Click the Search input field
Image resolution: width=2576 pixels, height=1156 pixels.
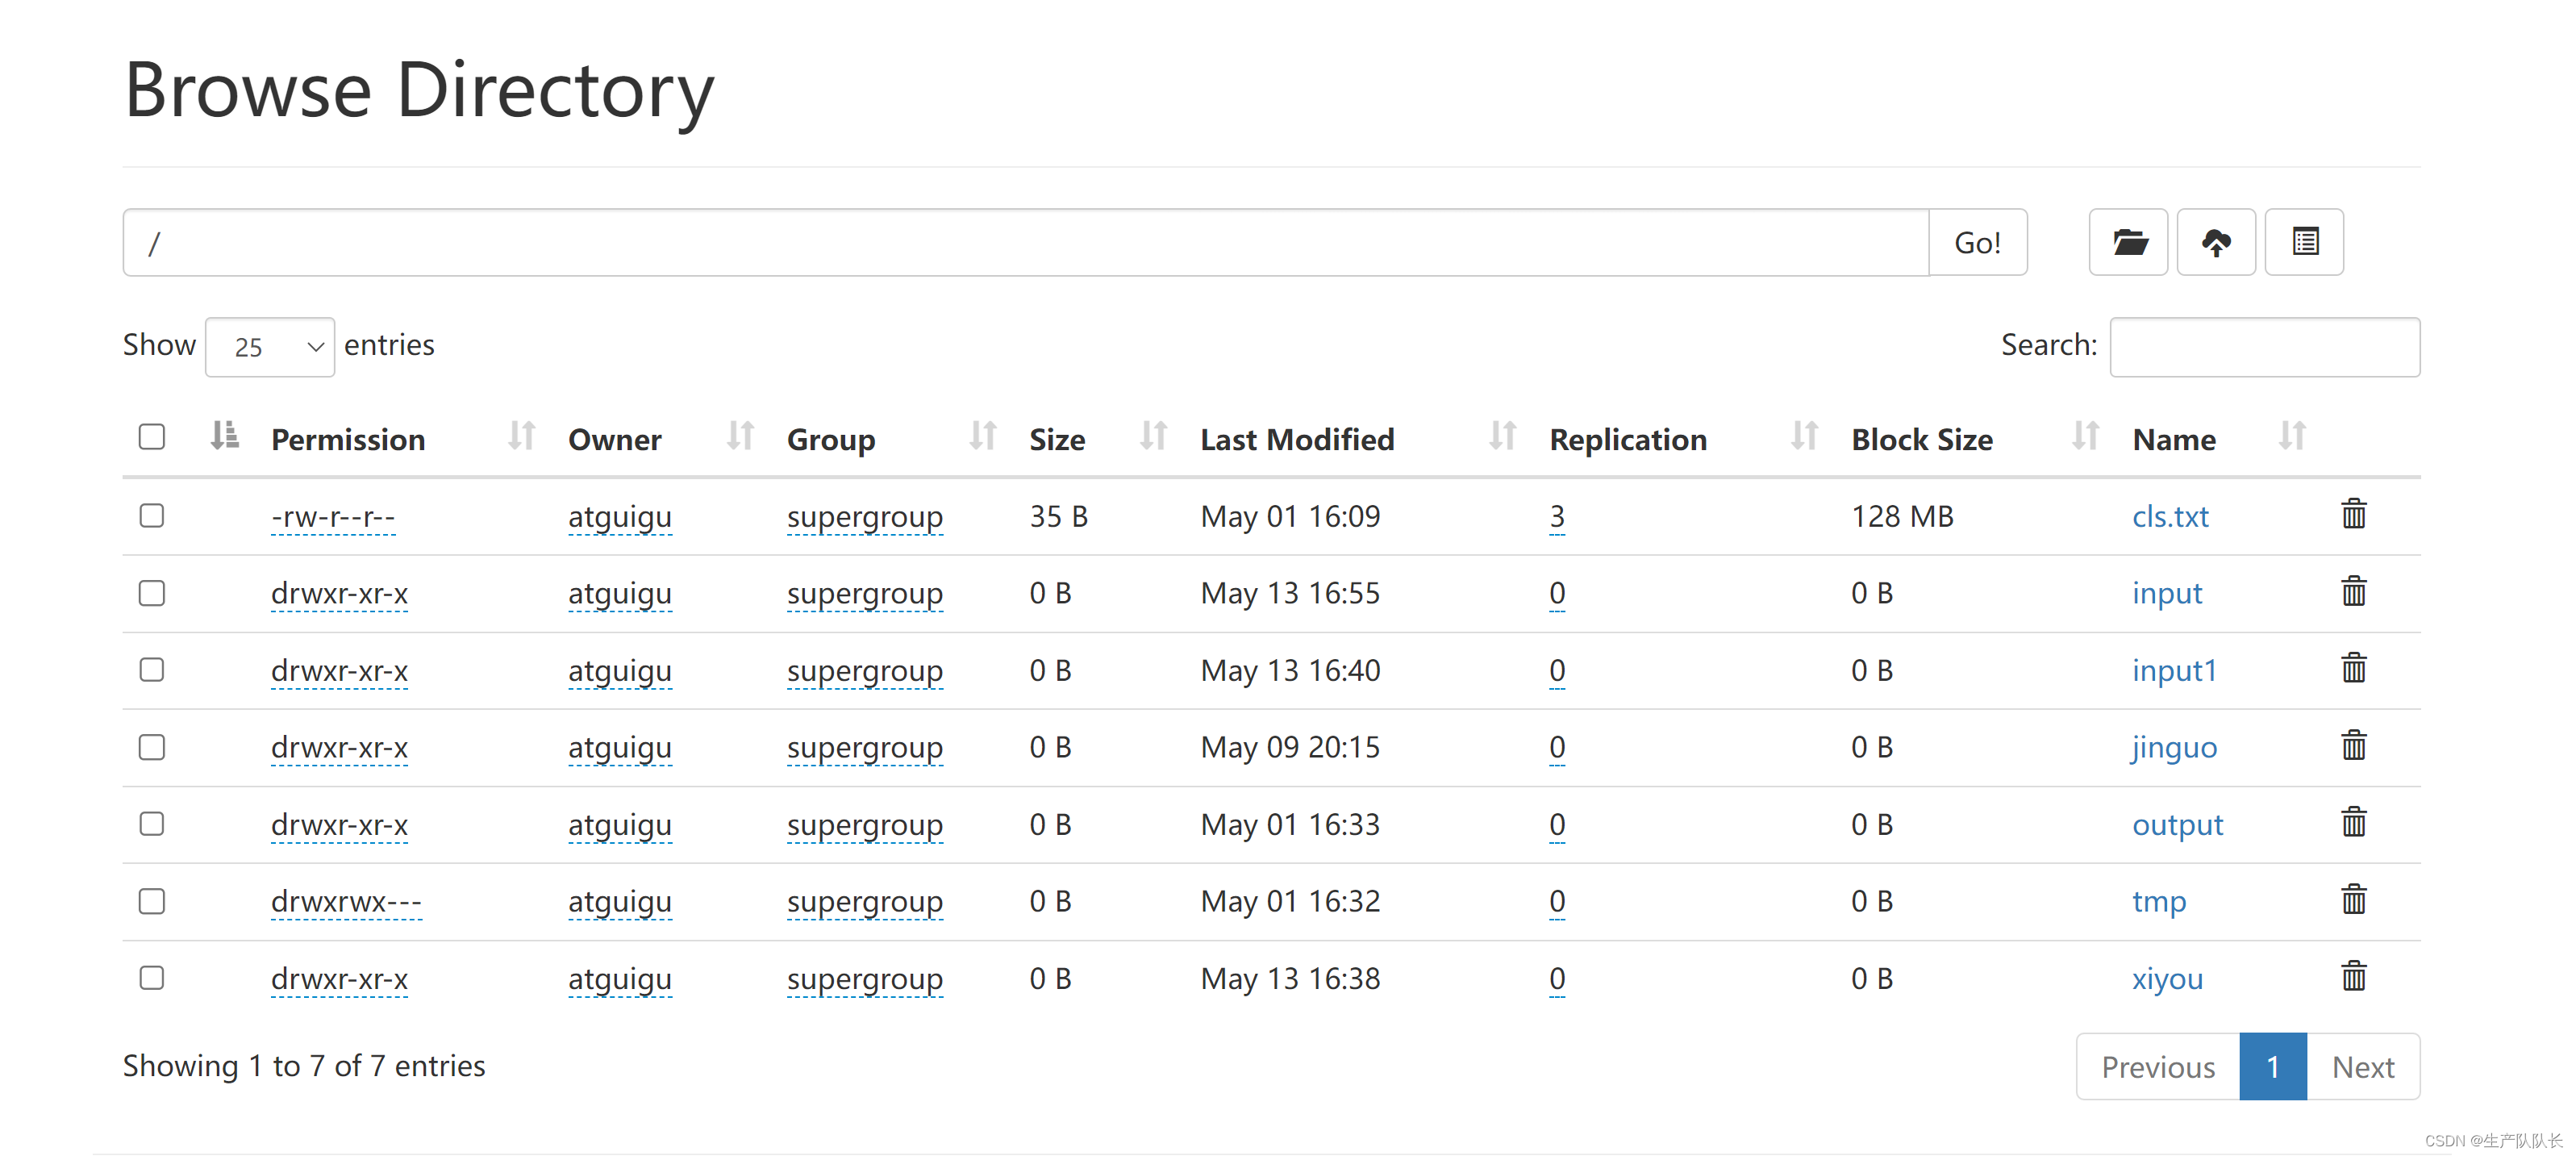point(2264,347)
